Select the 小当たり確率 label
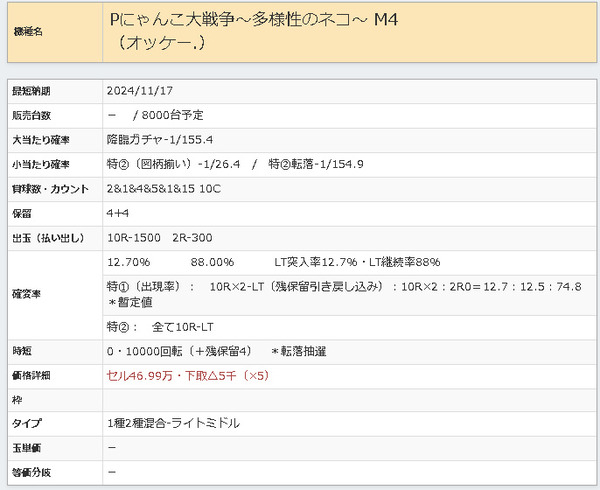The height and width of the screenshot is (490, 600). click(x=41, y=164)
